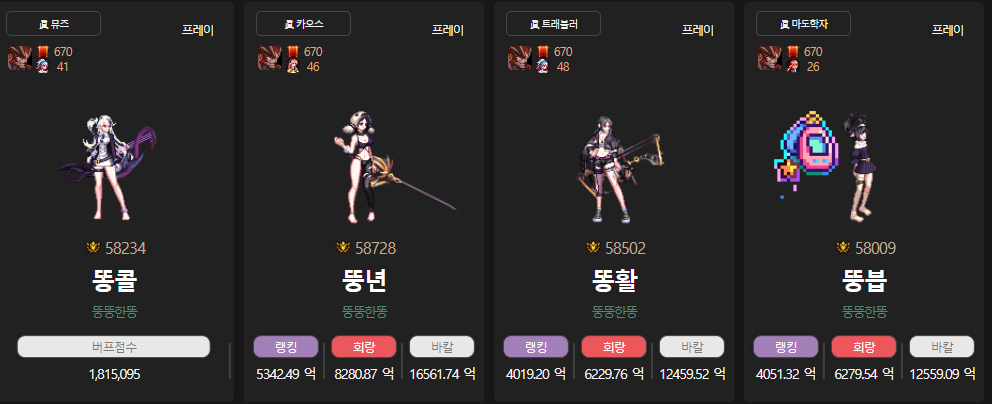Click the red banner icon on the 똥활 card

point(543,52)
